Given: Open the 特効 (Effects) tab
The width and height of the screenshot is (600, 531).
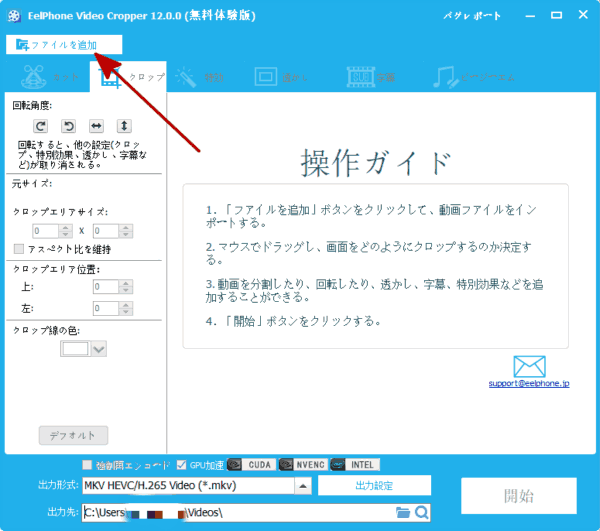Looking at the screenshot, I should 200,77.
